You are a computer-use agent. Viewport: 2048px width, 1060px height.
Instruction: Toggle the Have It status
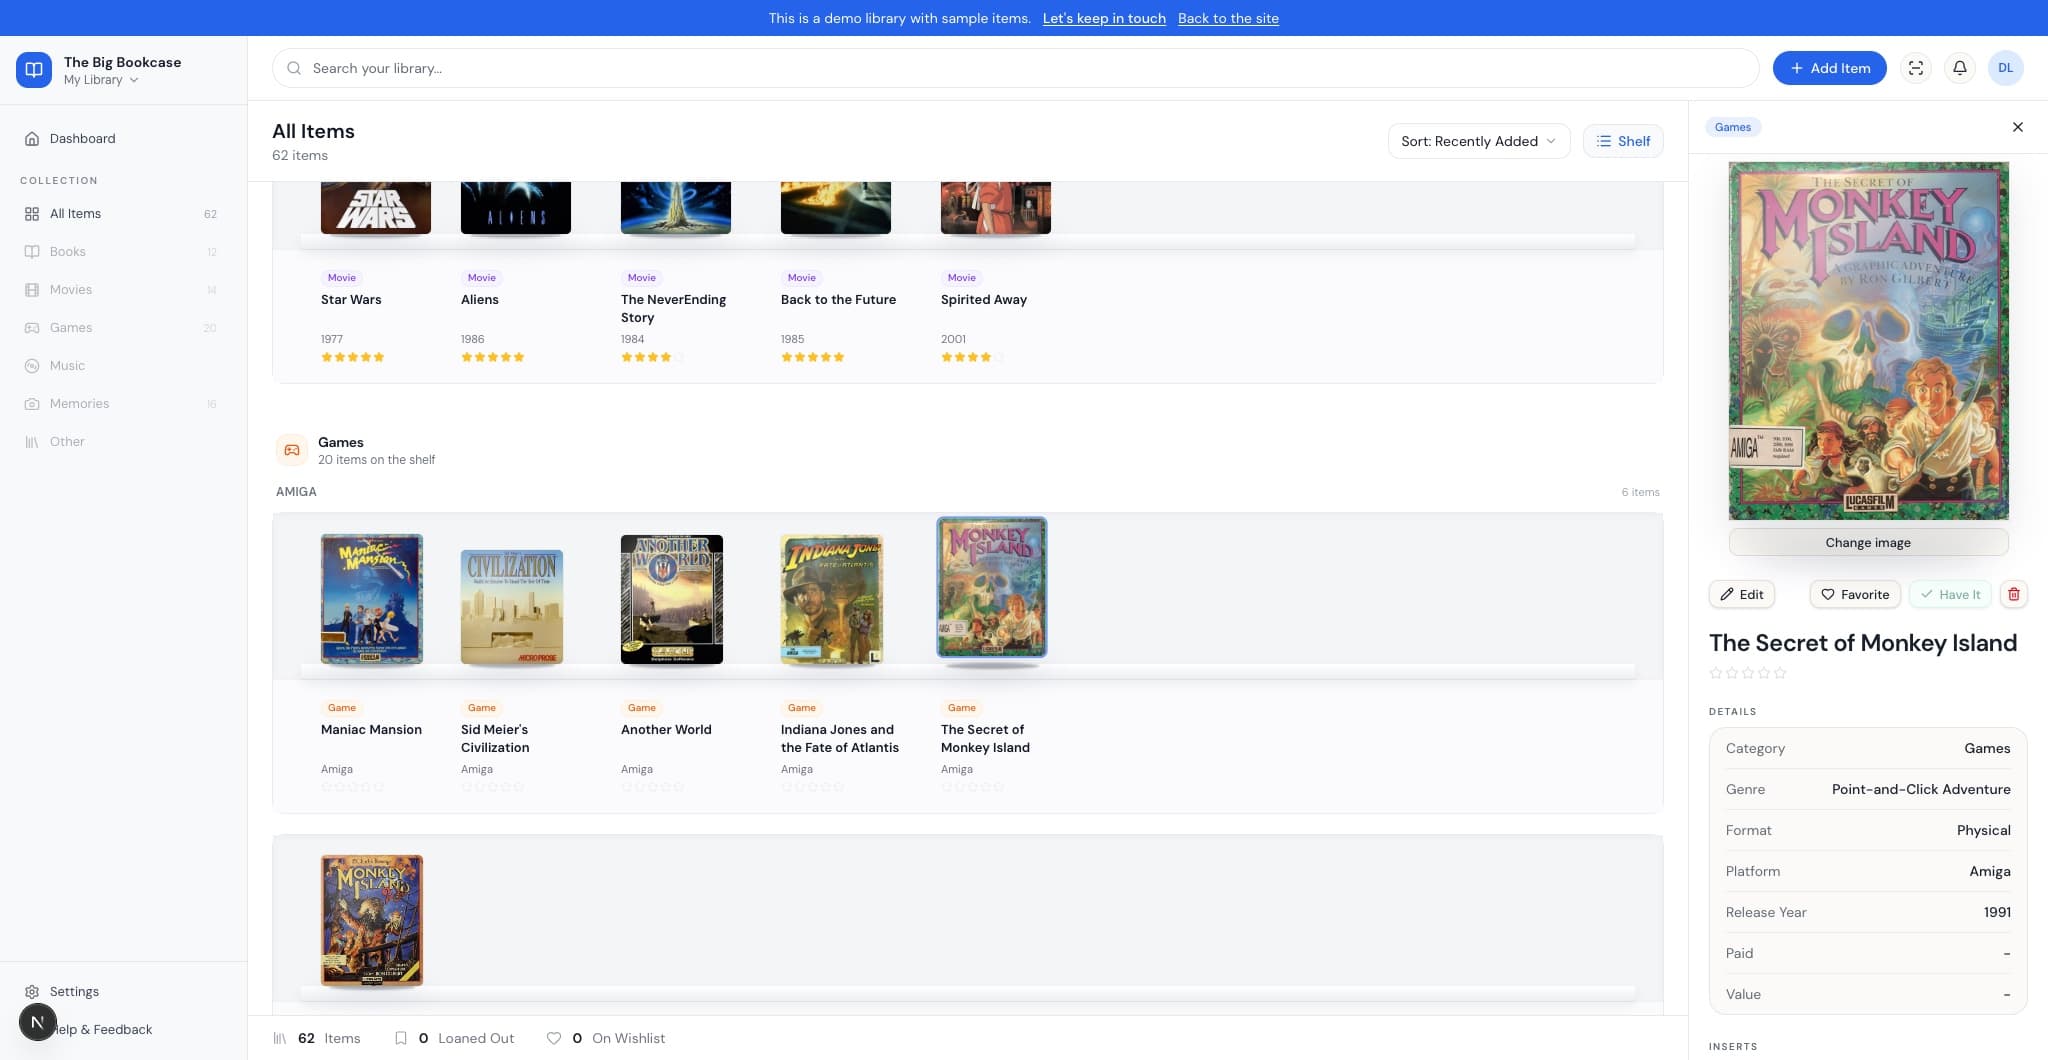(x=1951, y=594)
